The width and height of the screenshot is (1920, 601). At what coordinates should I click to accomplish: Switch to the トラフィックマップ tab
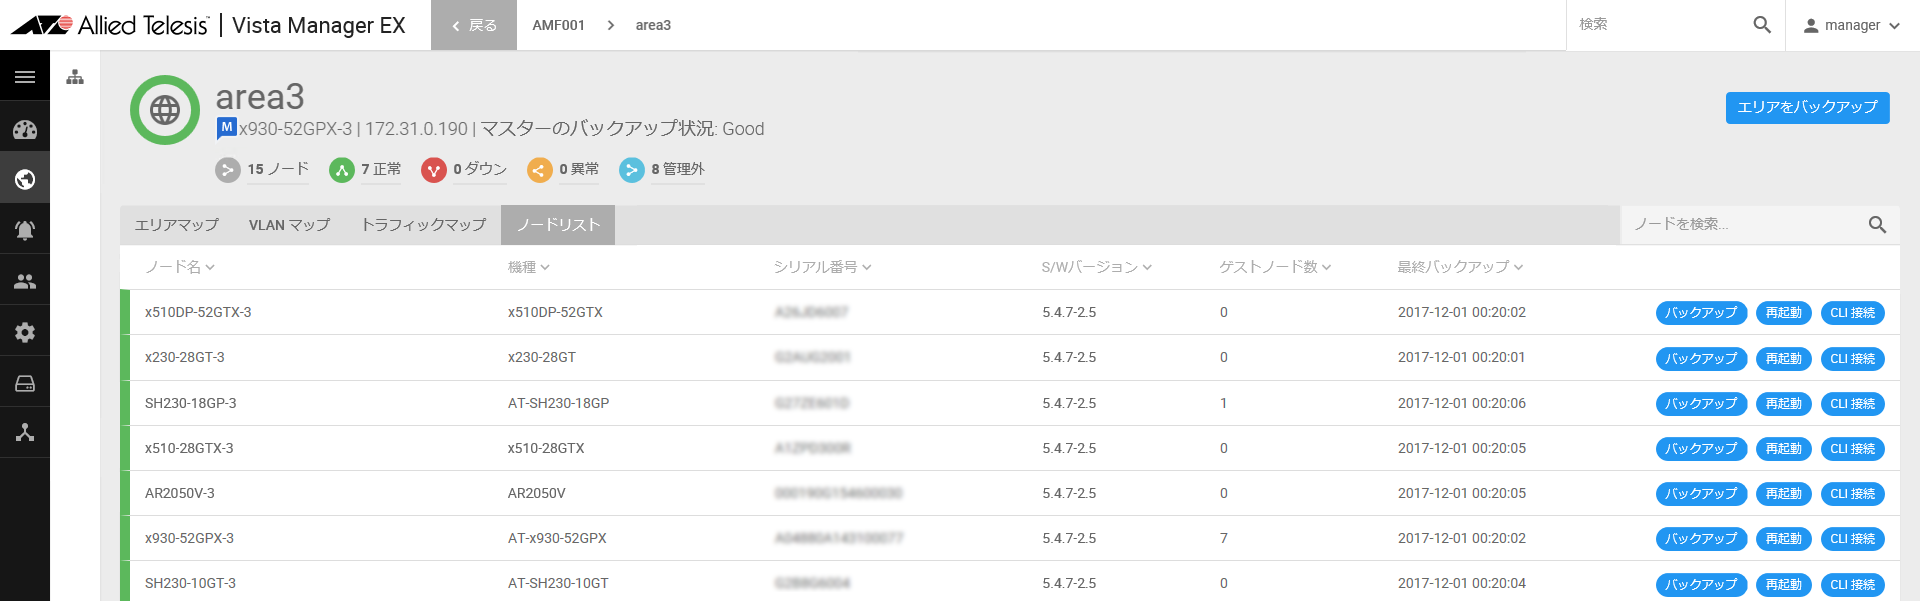coord(424,225)
